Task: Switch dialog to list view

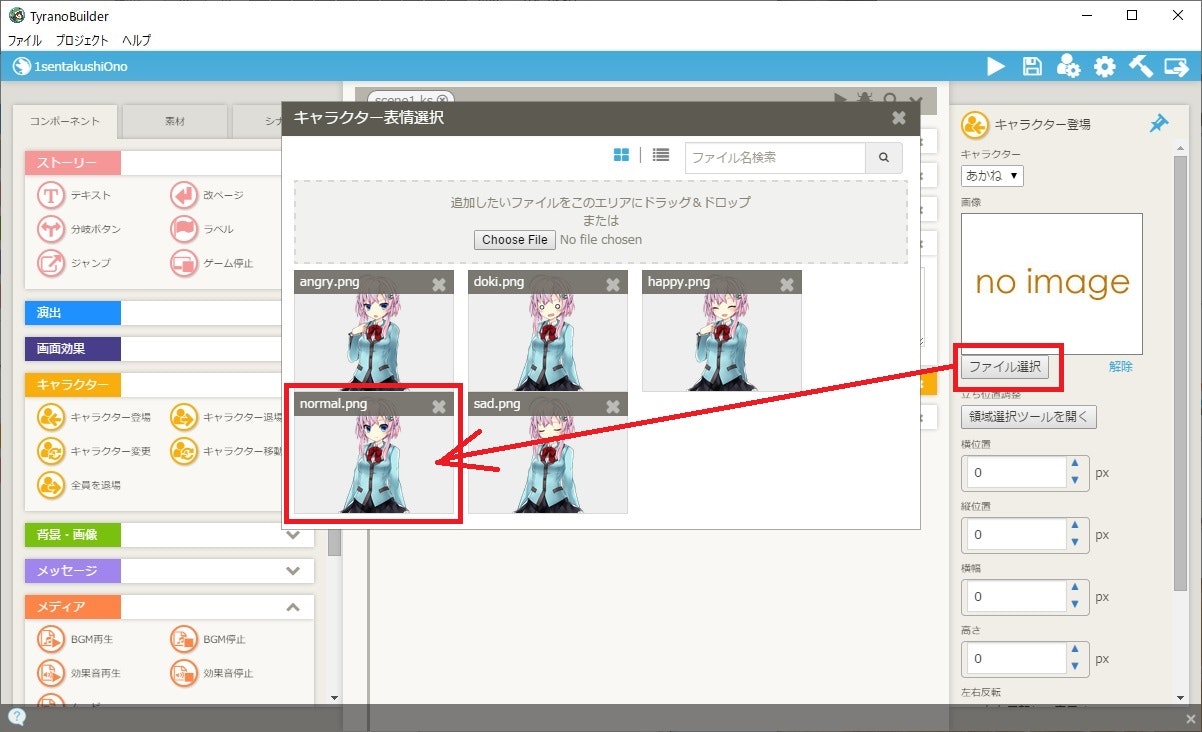Action: click(661, 155)
